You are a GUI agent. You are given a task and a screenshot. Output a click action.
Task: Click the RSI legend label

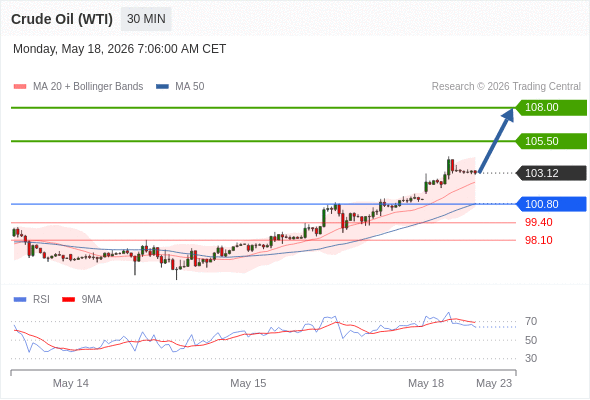pos(41,300)
